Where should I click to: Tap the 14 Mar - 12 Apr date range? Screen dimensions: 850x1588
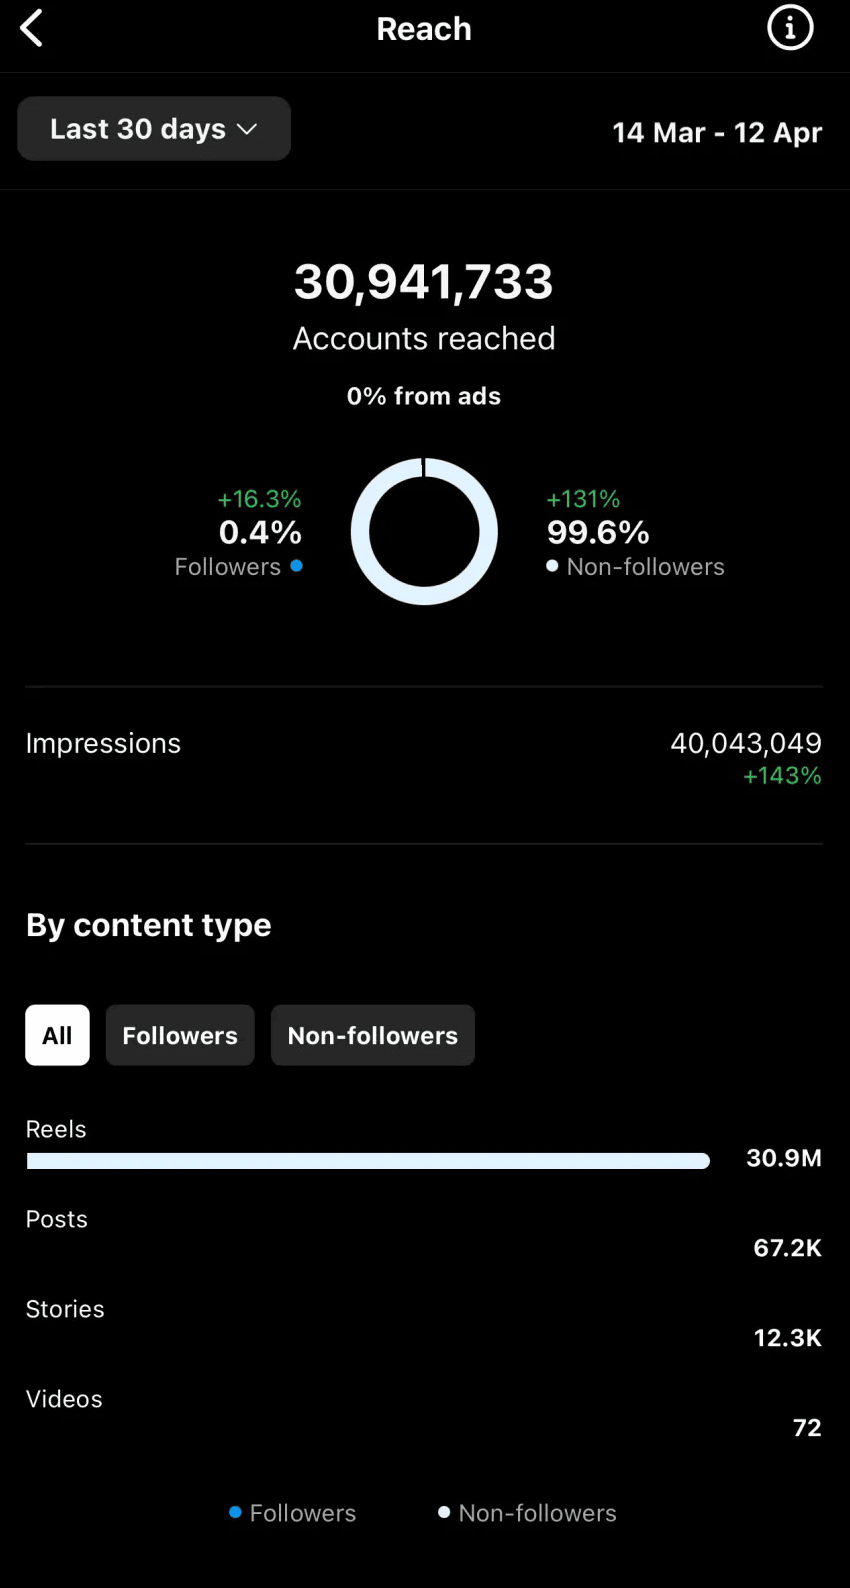point(716,133)
